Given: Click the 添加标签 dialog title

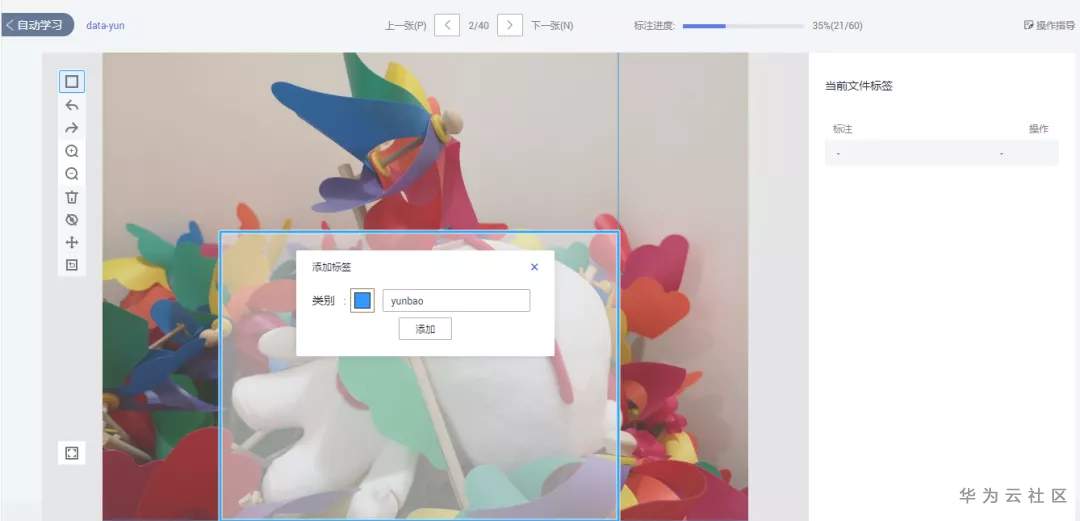Looking at the screenshot, I should (x=332, y=267).
